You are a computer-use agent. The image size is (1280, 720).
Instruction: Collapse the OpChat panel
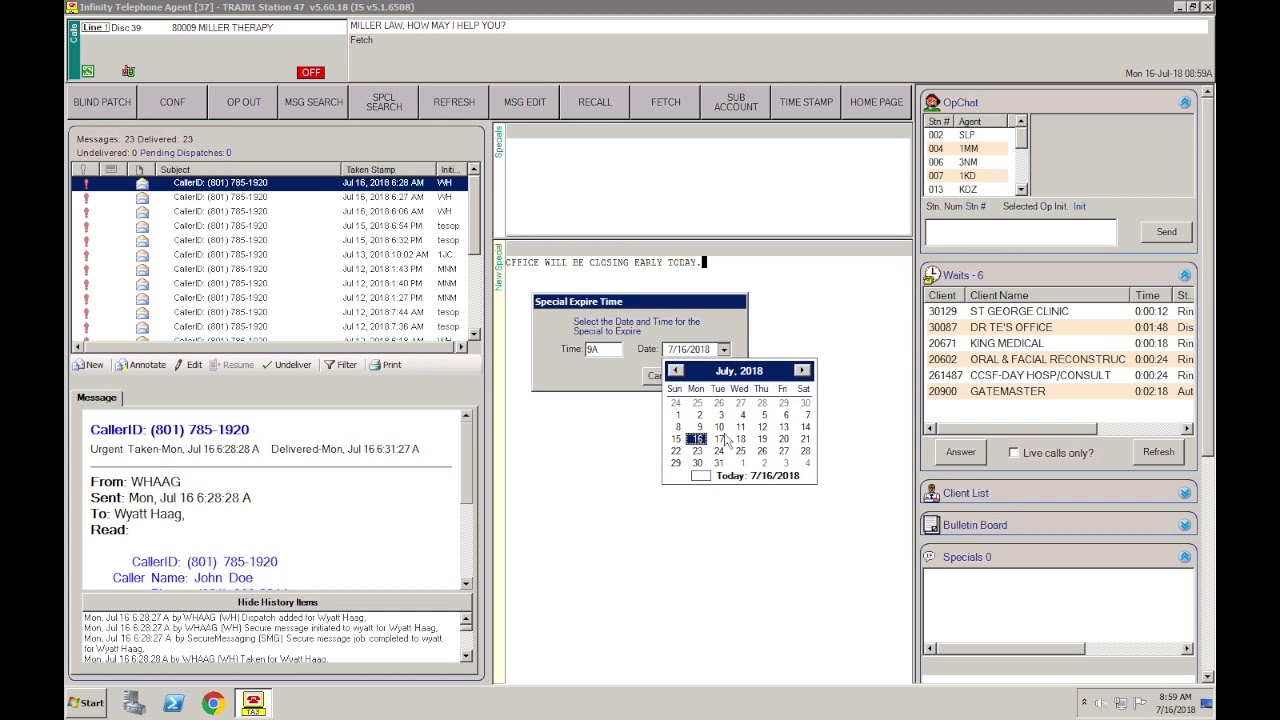(1185, 102)
